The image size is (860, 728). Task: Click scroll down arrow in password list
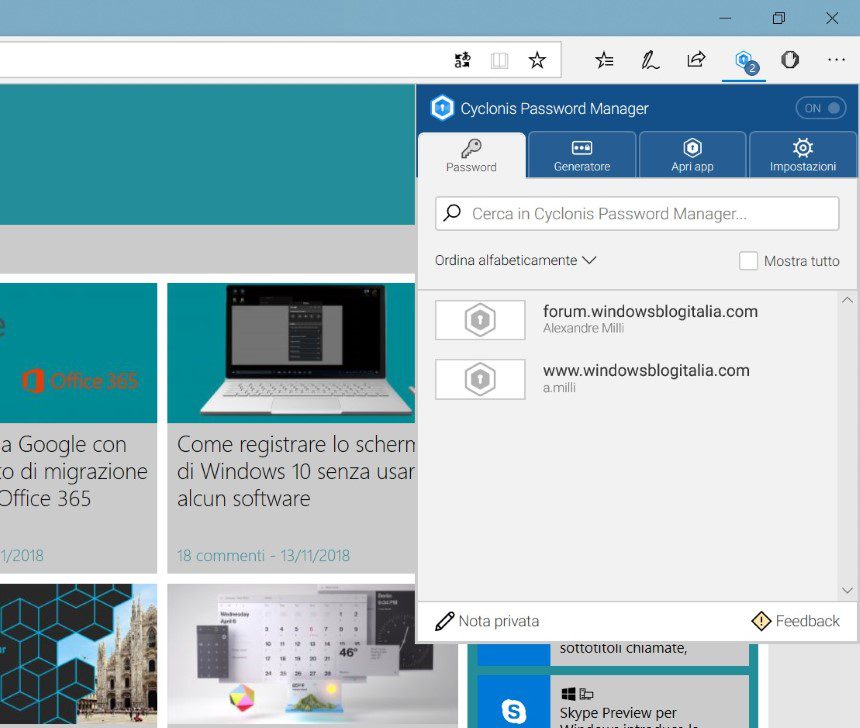coord(847,590)
